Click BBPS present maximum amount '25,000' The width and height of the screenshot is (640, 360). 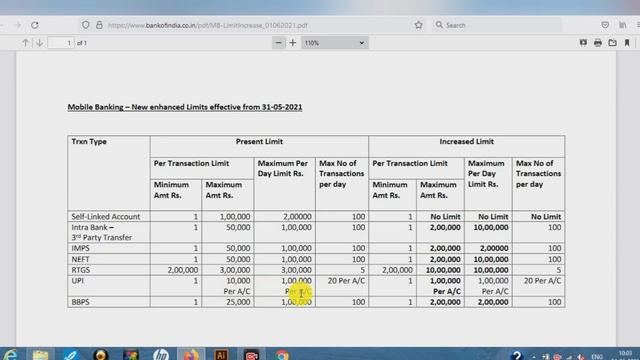pyautogui.click(x=238, y=302)
